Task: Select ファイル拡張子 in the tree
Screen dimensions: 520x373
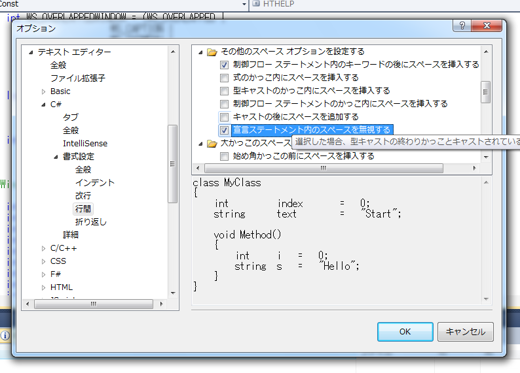Action: pos(78,78)
